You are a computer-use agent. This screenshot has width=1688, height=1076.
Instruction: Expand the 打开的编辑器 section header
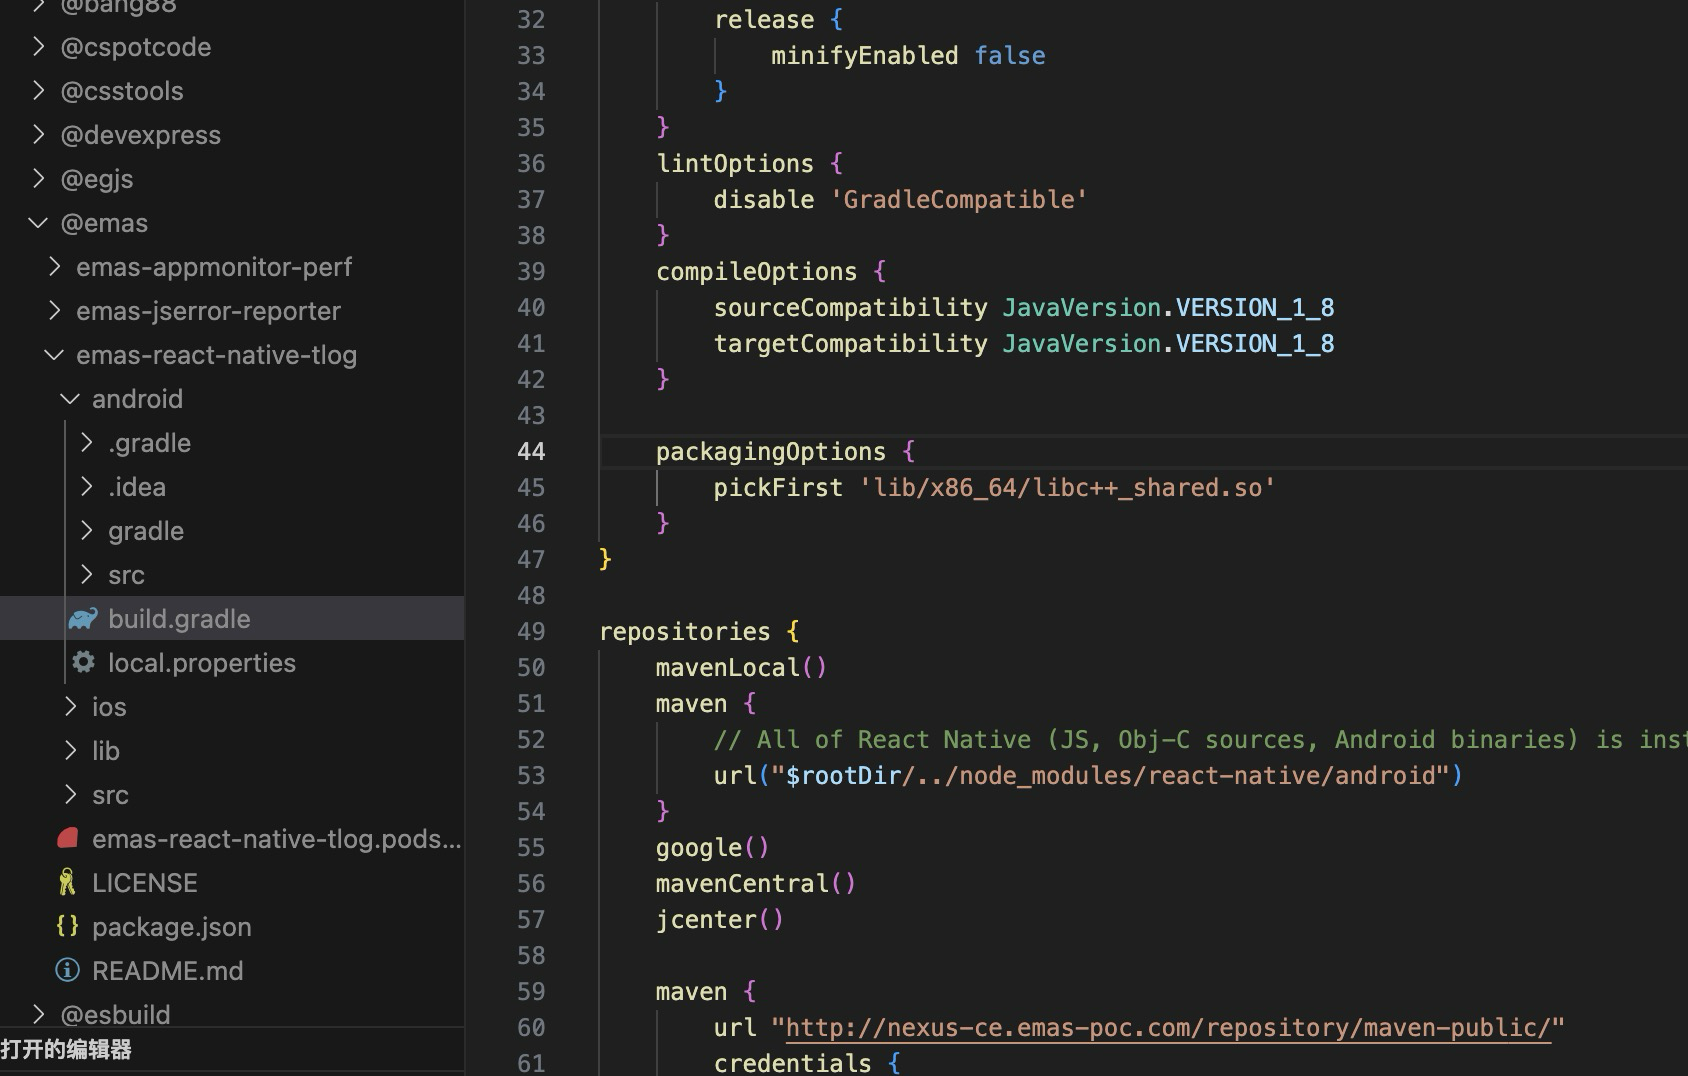pos(66,1049)
